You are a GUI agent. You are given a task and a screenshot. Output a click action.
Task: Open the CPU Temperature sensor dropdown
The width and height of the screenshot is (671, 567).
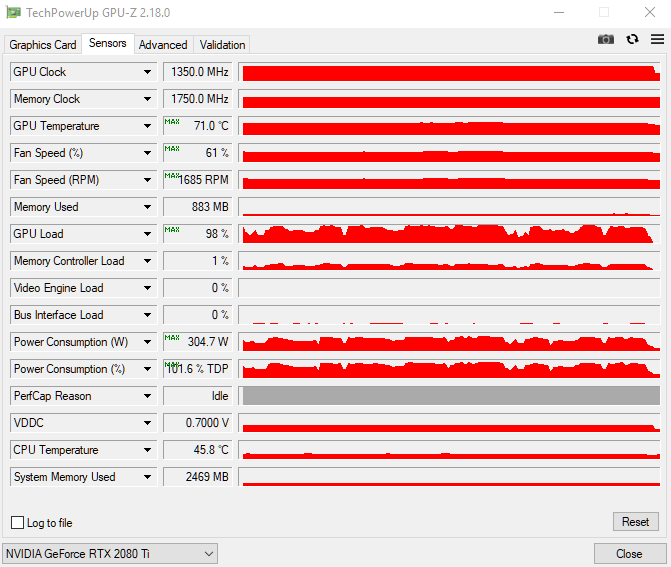click(83, 449)
